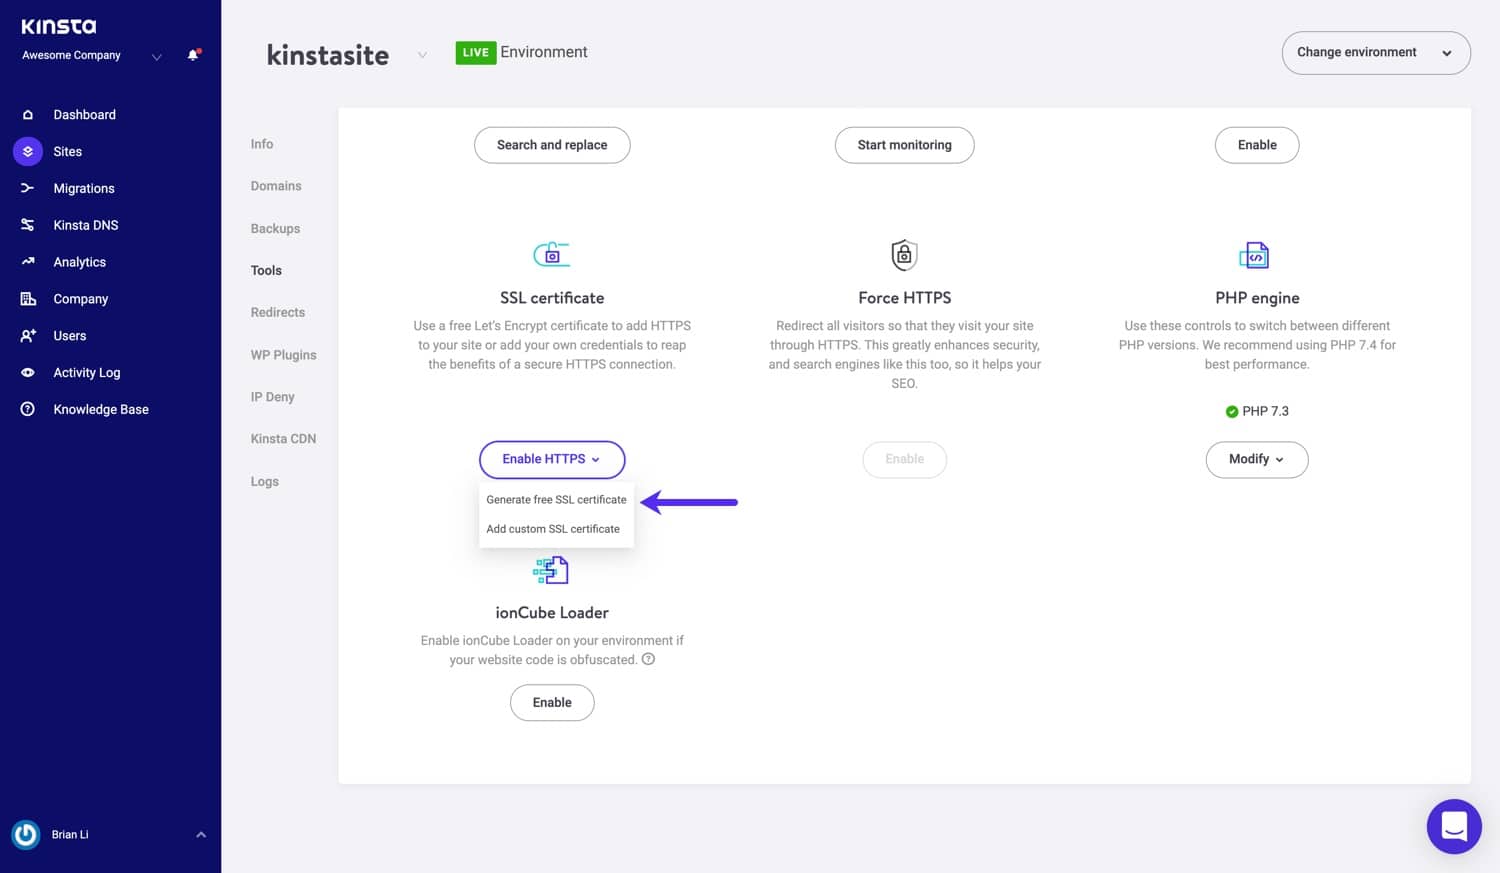Open the Change environment dropdown
This screenshot has height=873, width=1500.
(x=1376, y=53)
